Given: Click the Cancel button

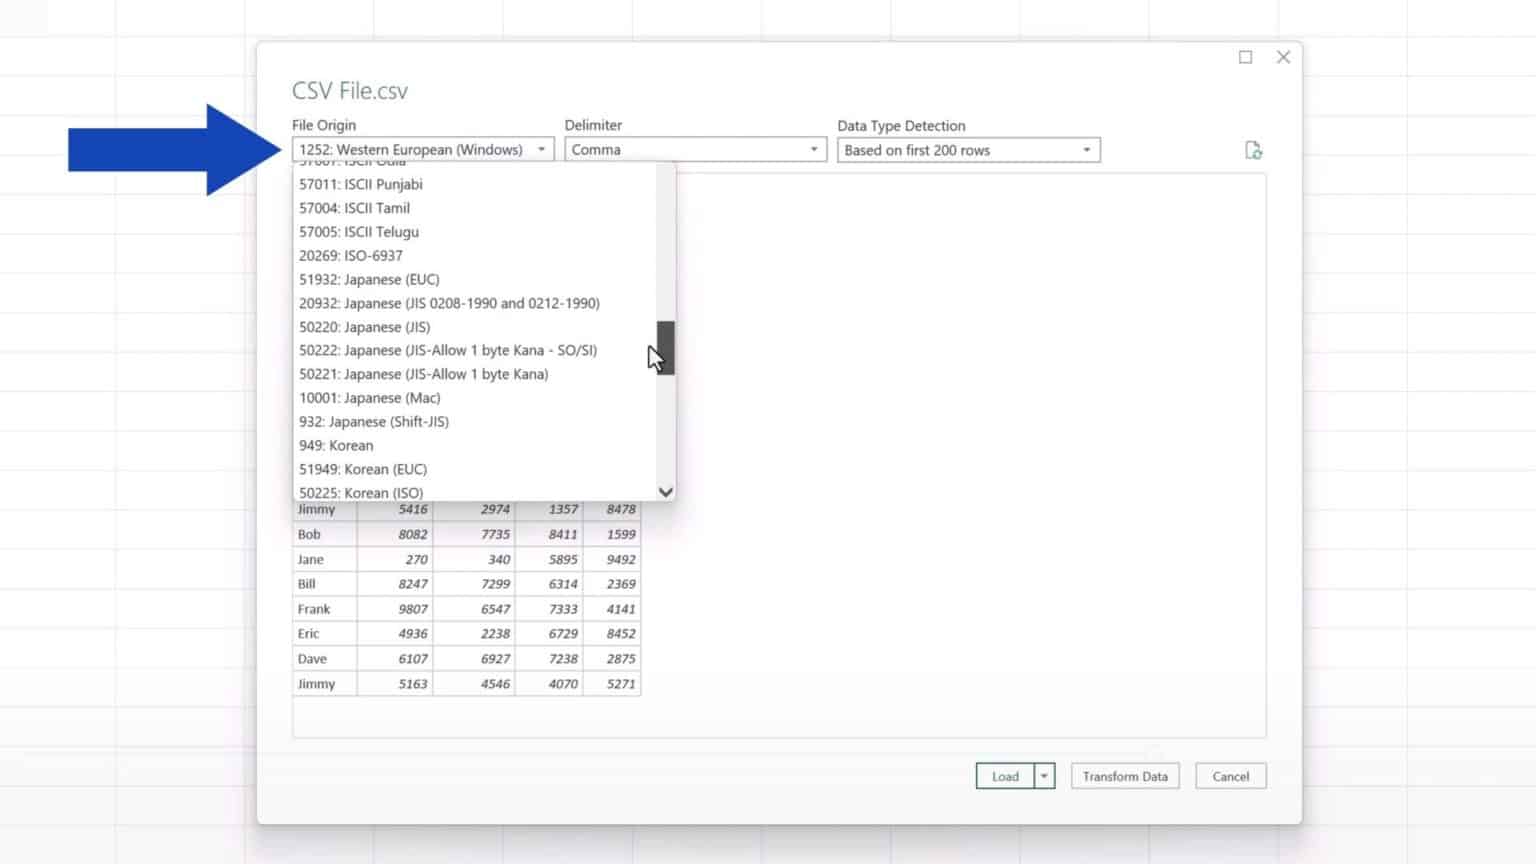Looking at the screenshot, I should coord(1230,776).
